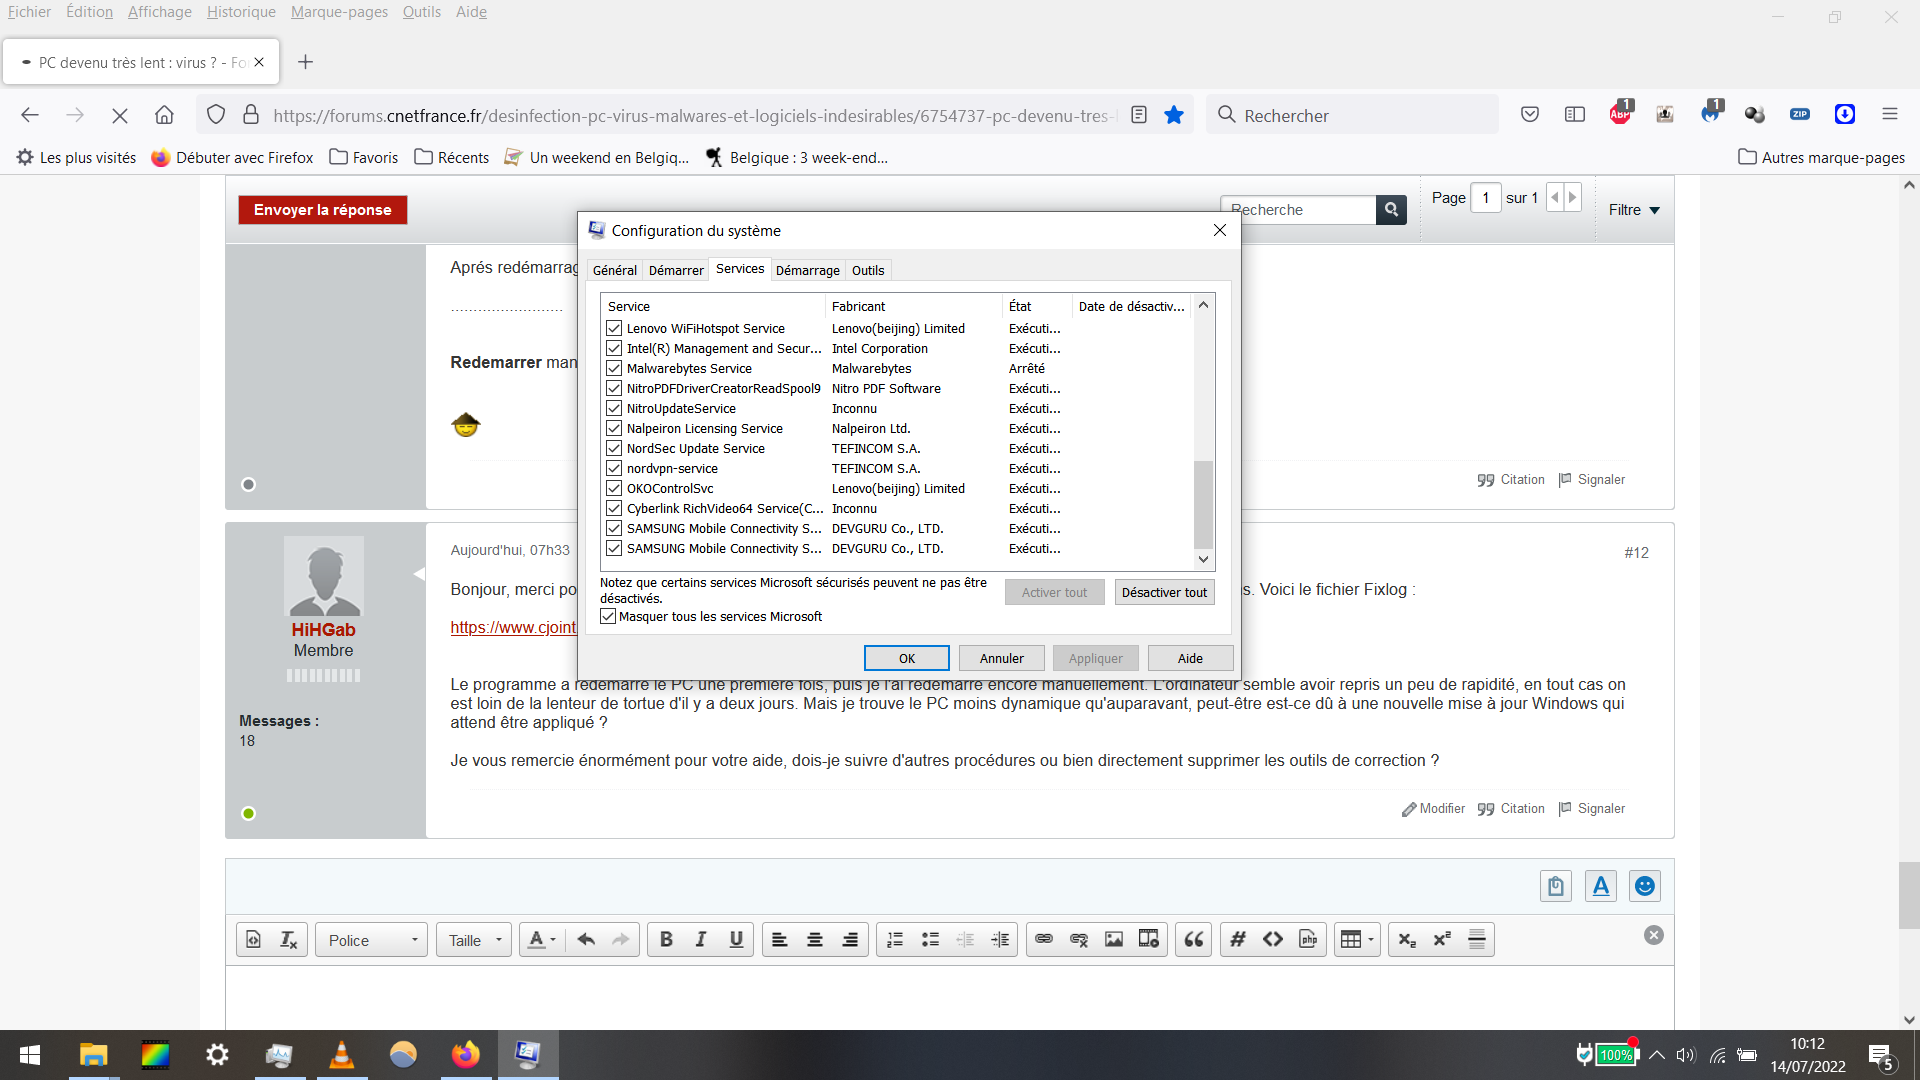Uncheck NitroPDFDriverCreatorReadSpool9 service
This screenshot has height=1080, width=1920.
point(614,388)
